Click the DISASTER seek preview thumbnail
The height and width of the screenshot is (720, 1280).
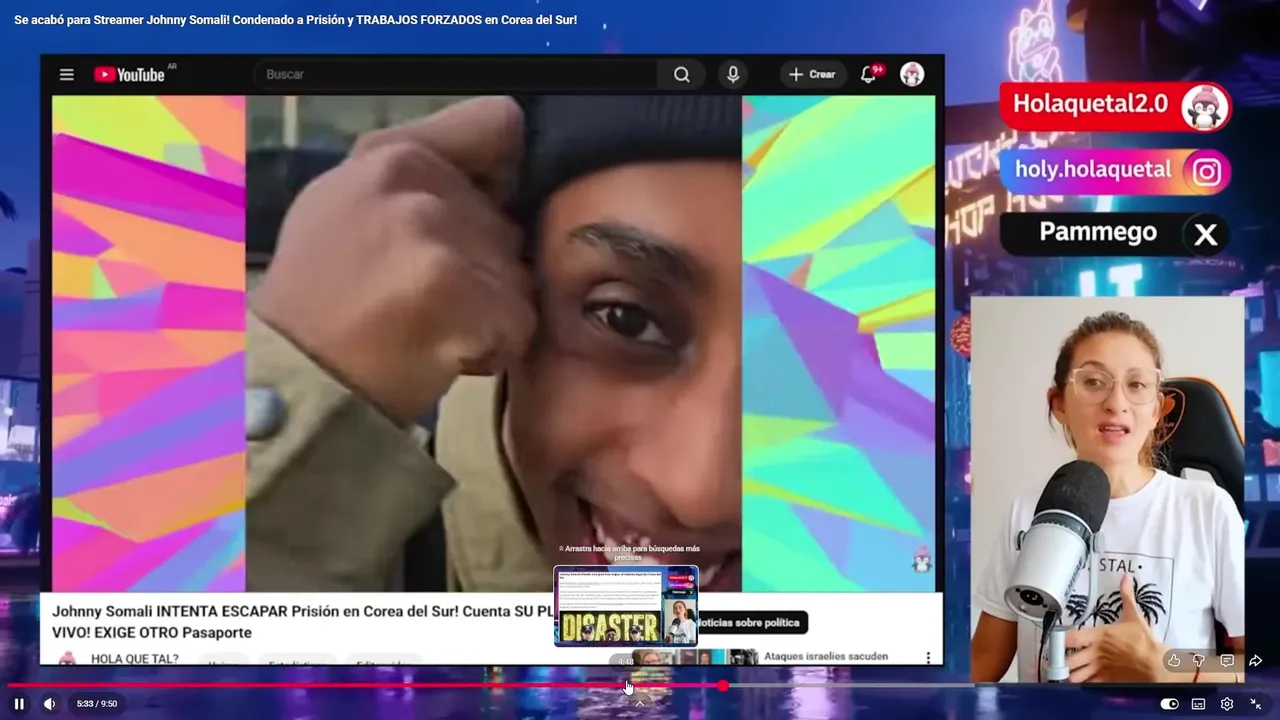[x=626, y=606]
